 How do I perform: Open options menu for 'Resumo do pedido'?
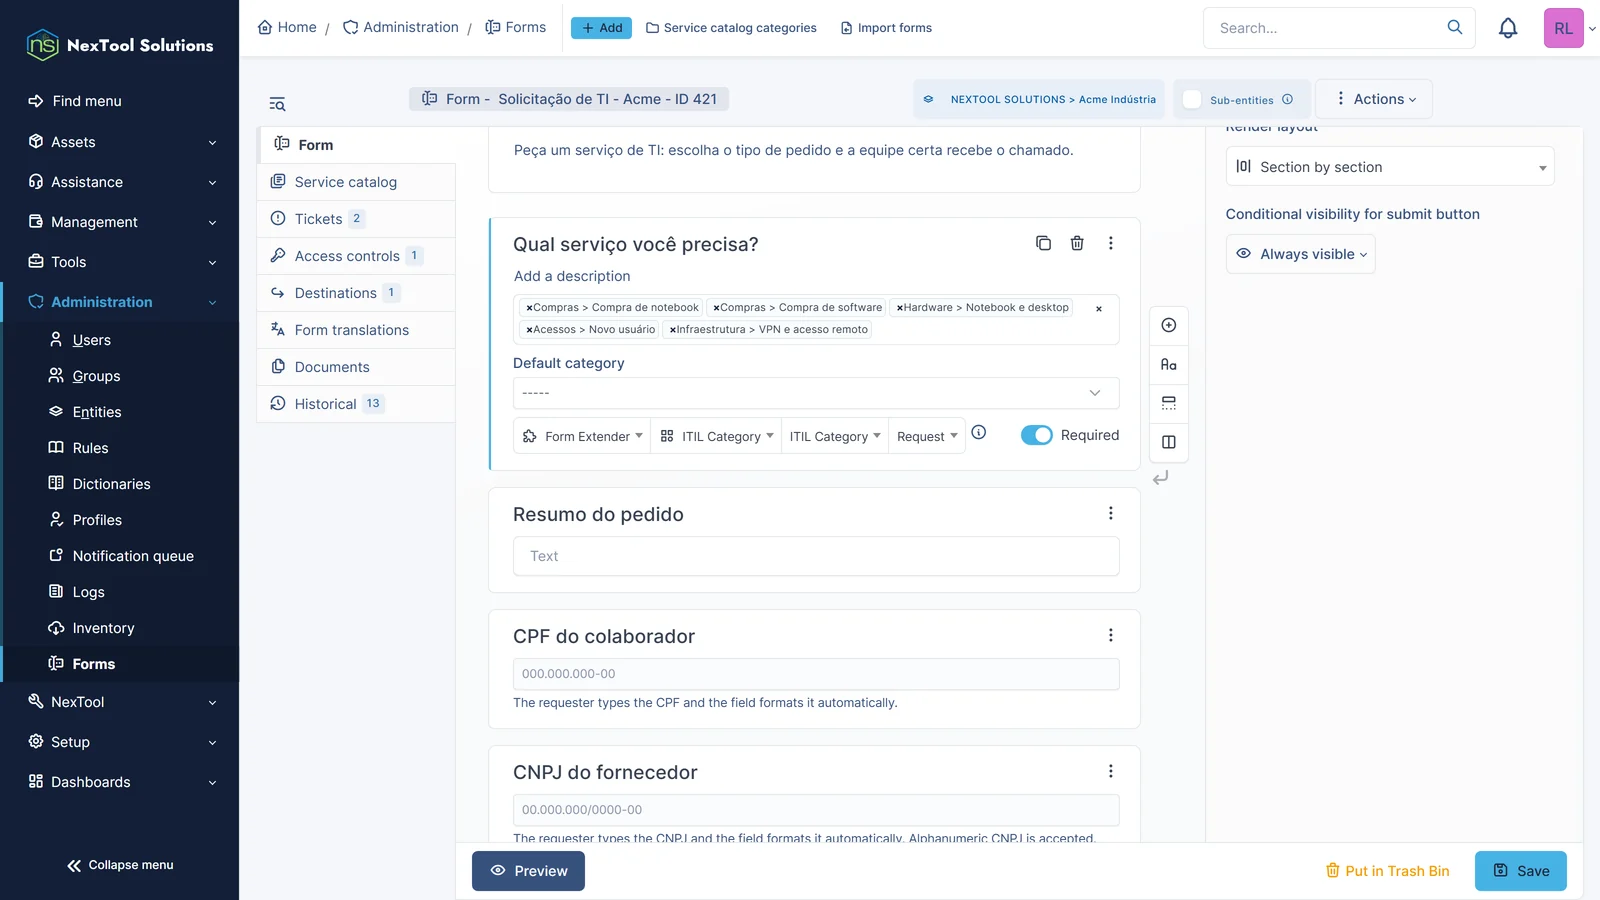coord(1110,513)
